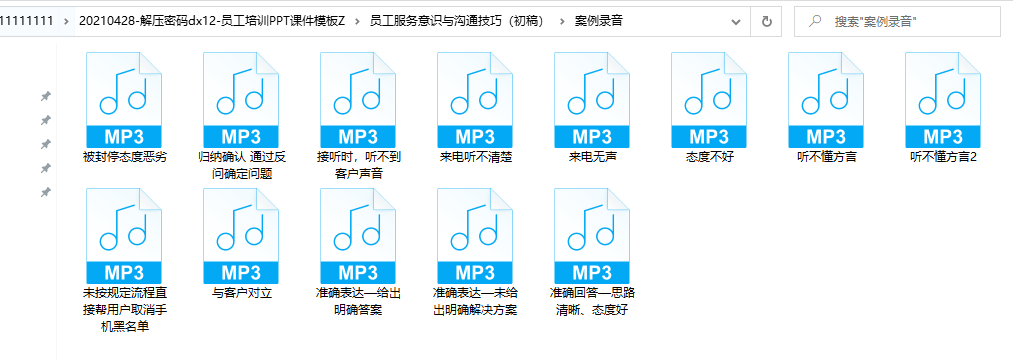Click the magnifier icon in search box
This screenshot has height=361, width=1014.
pos(815,21)
